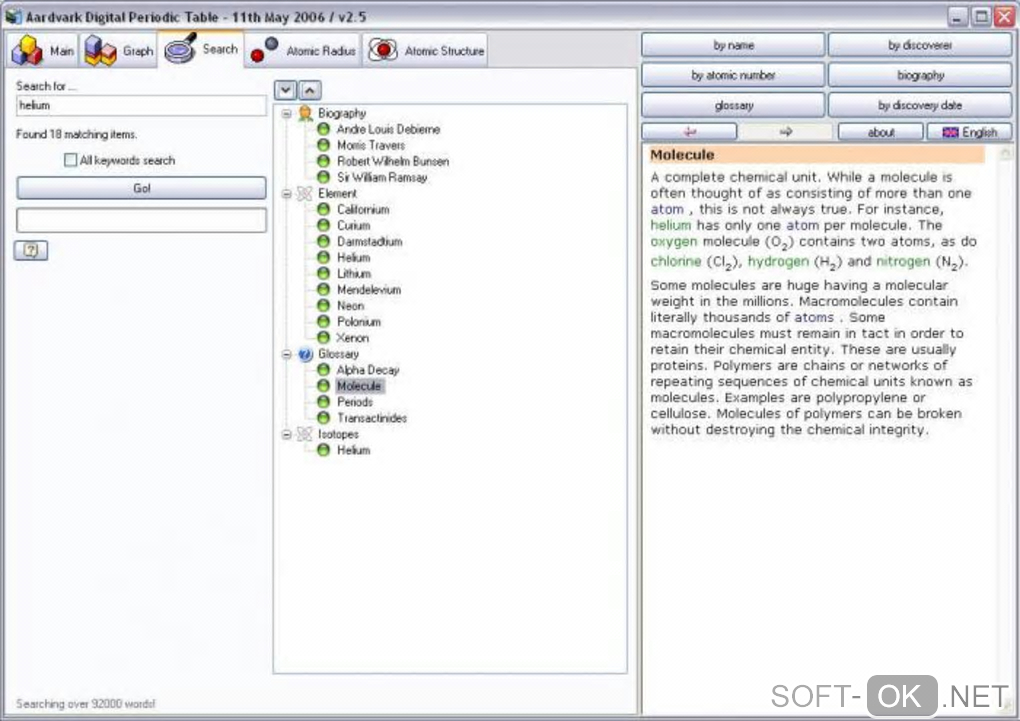
Task: Follow the chlorine link in text
Action: (676, 261)
